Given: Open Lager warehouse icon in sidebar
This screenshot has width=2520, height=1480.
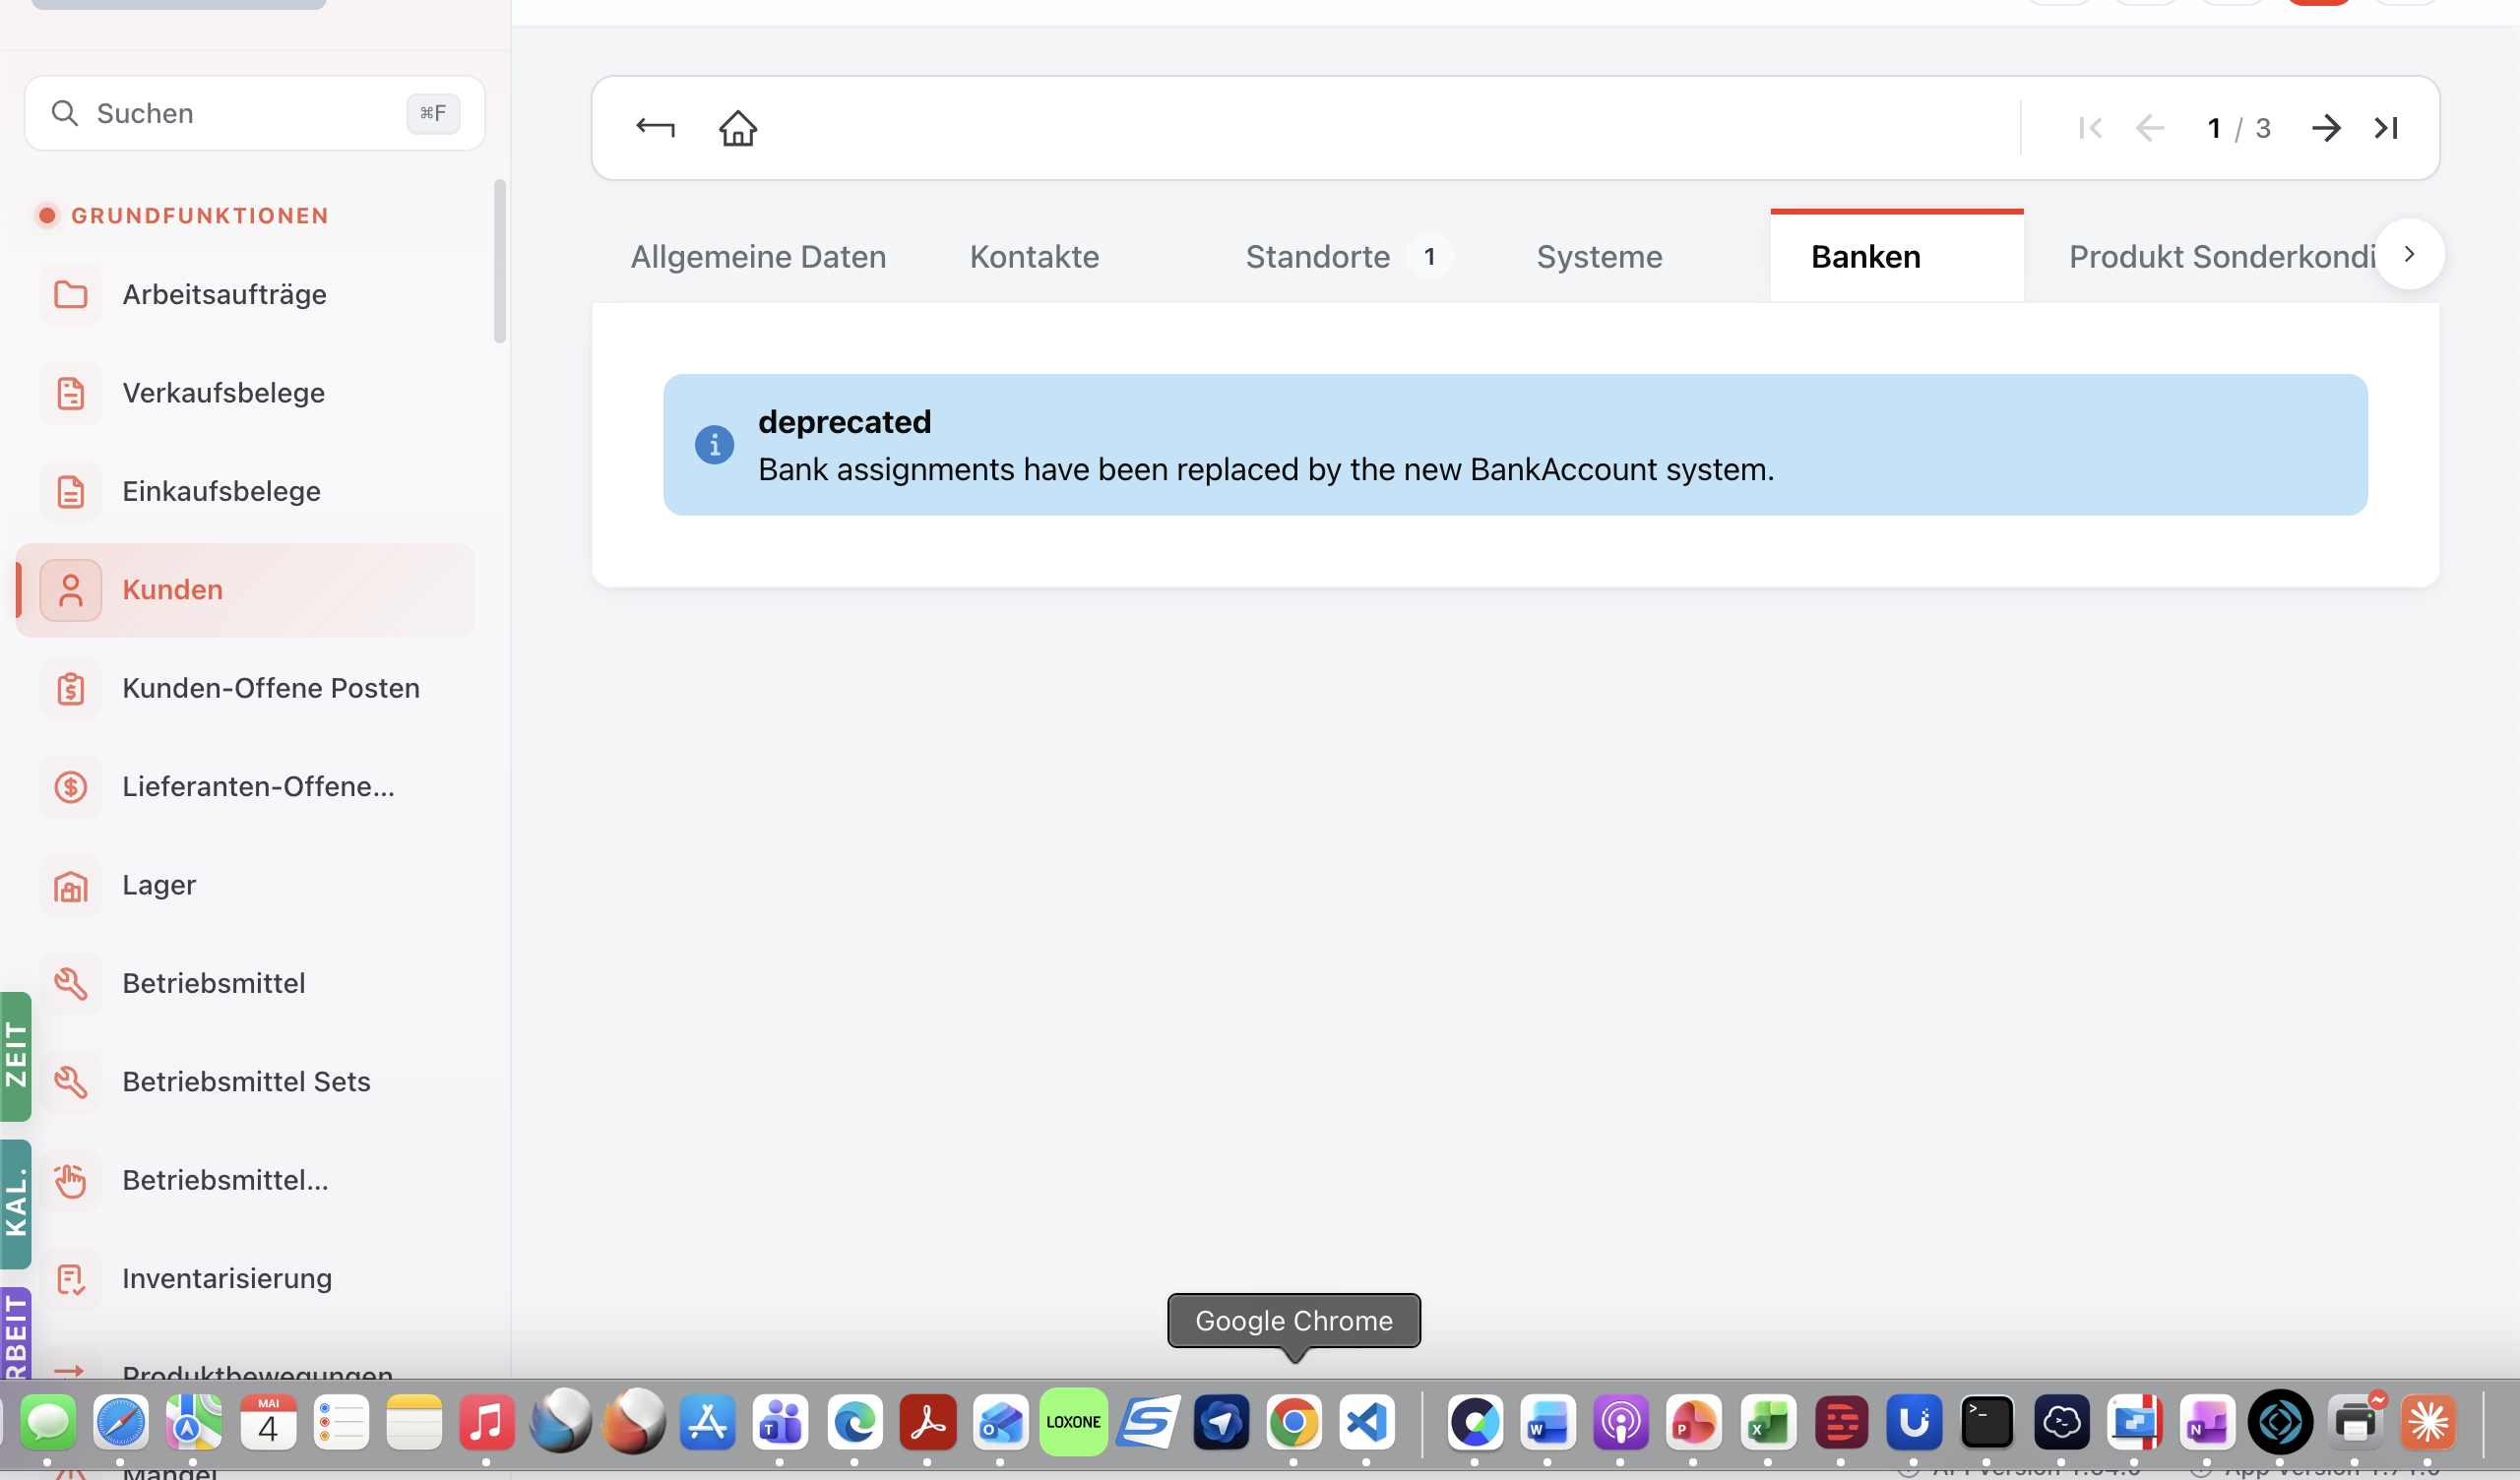Looking at the screenshot, I should (71, 886).
